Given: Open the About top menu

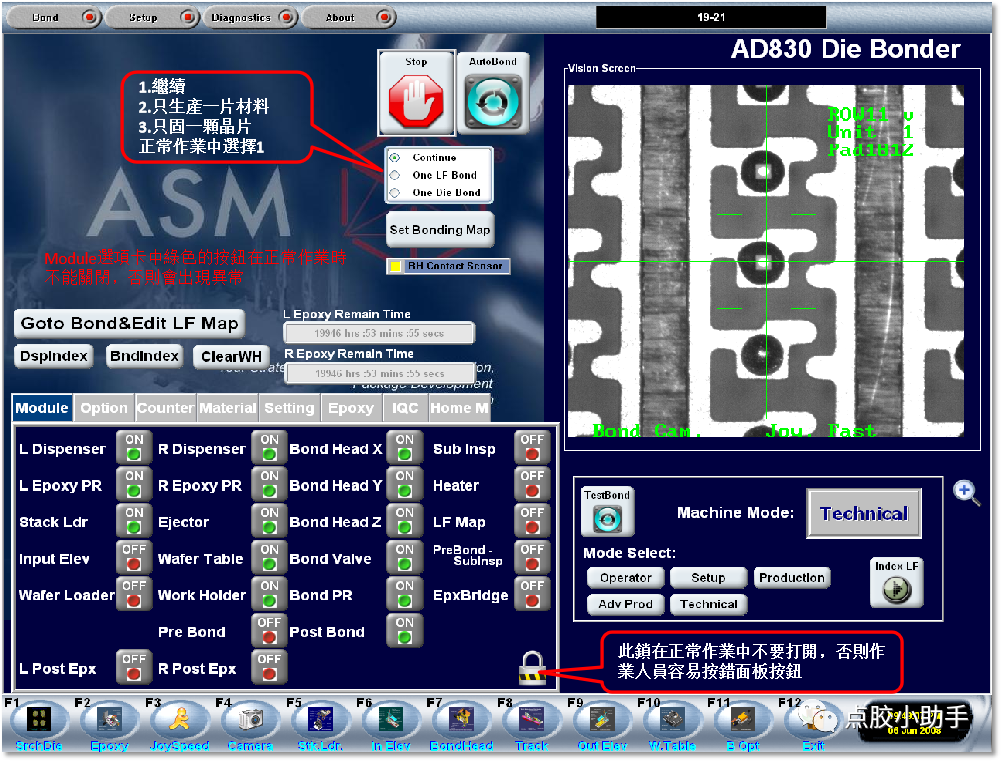Looking at the screenshot, I should [x=349, y=17].
